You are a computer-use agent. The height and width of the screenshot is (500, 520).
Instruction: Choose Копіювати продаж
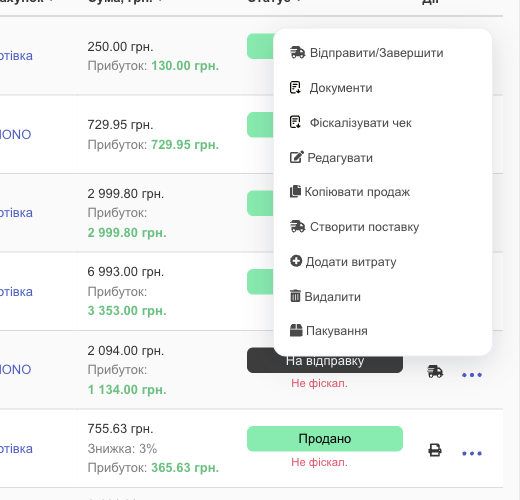point(350,192)
